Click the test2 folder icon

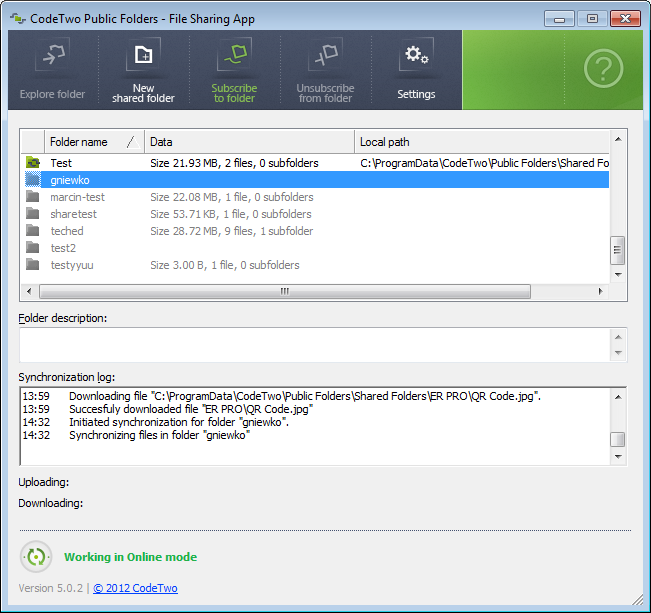(x=33, y=248)
